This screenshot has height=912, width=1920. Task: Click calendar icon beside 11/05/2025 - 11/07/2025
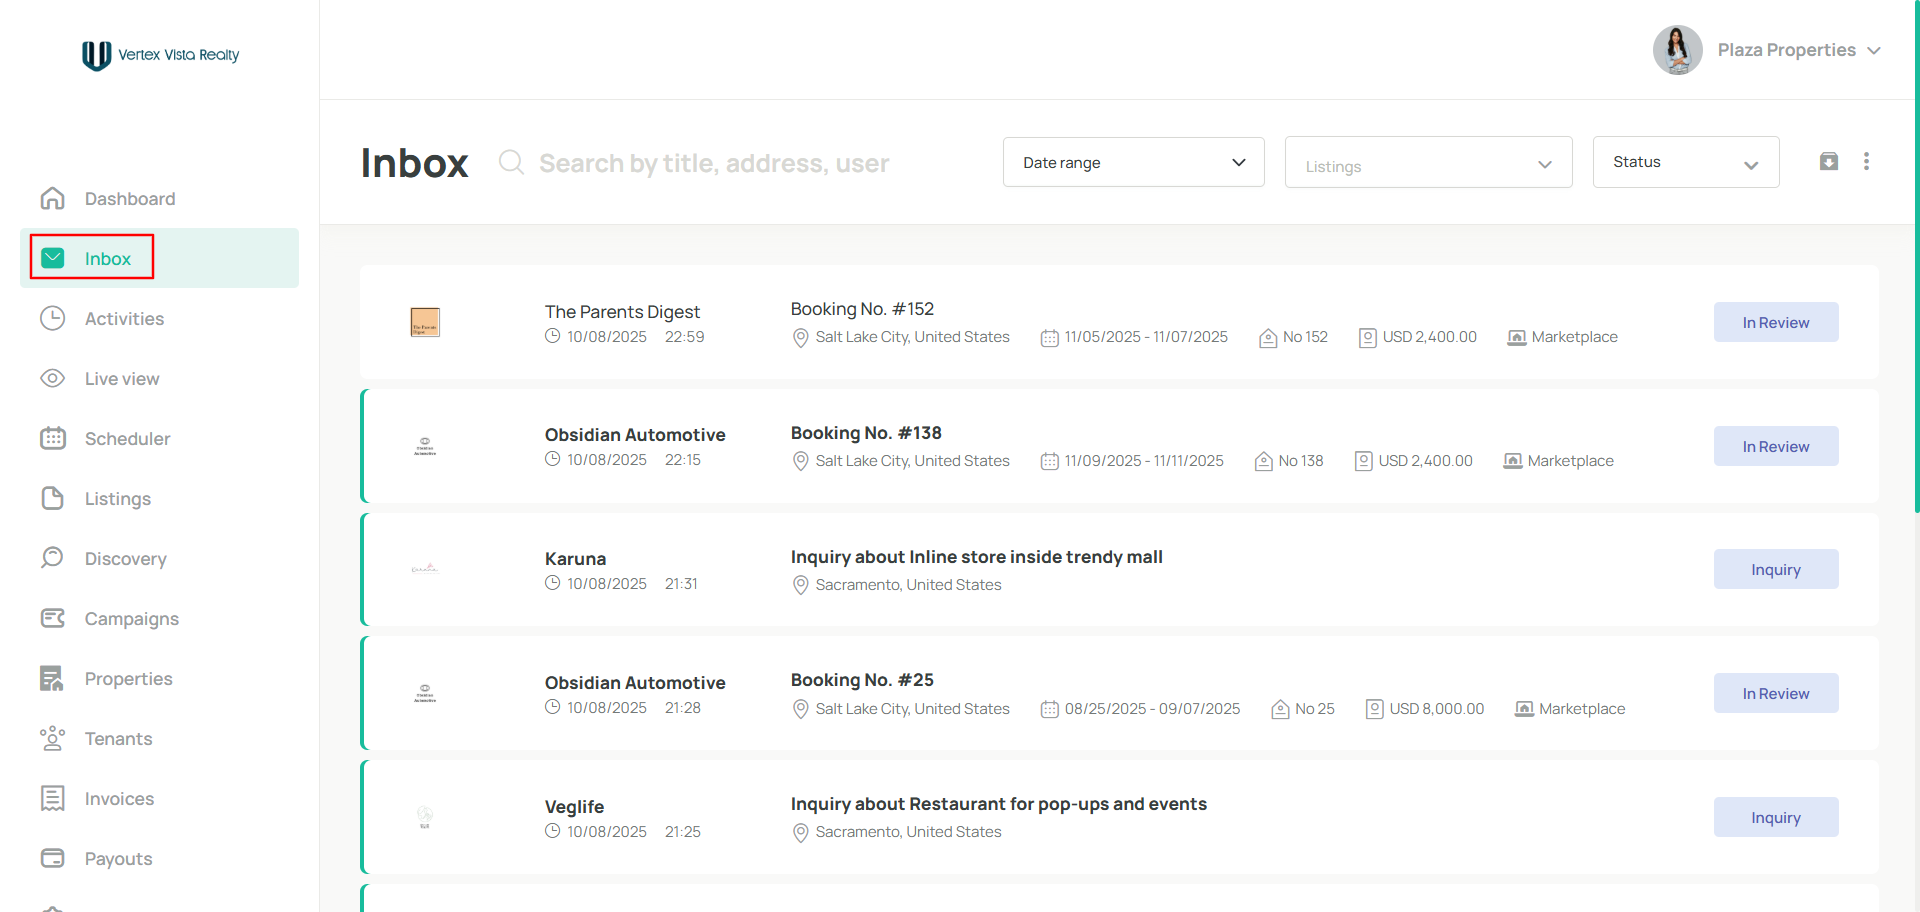click(1049, 338)
